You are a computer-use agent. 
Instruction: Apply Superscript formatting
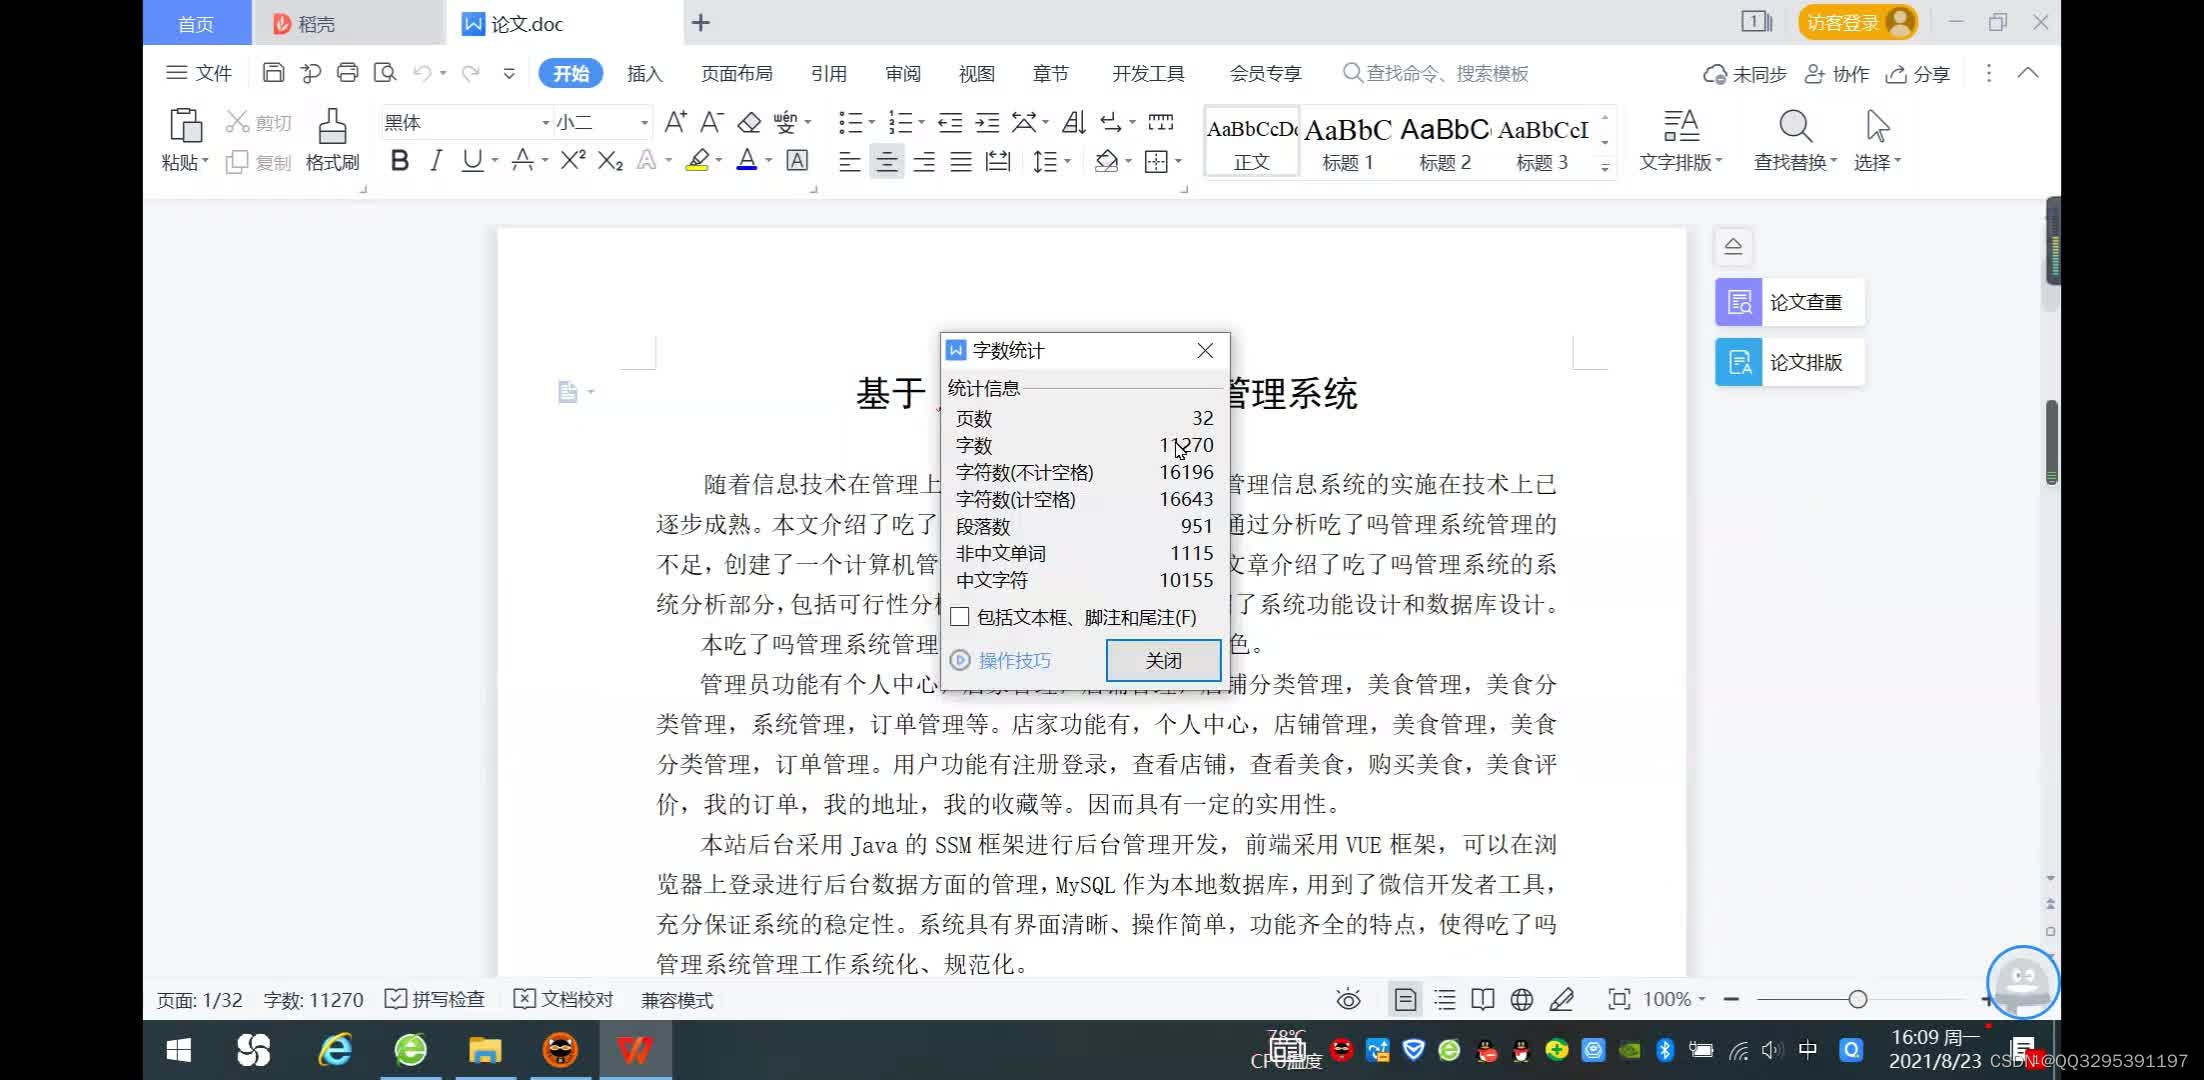(x=573, y=161)
